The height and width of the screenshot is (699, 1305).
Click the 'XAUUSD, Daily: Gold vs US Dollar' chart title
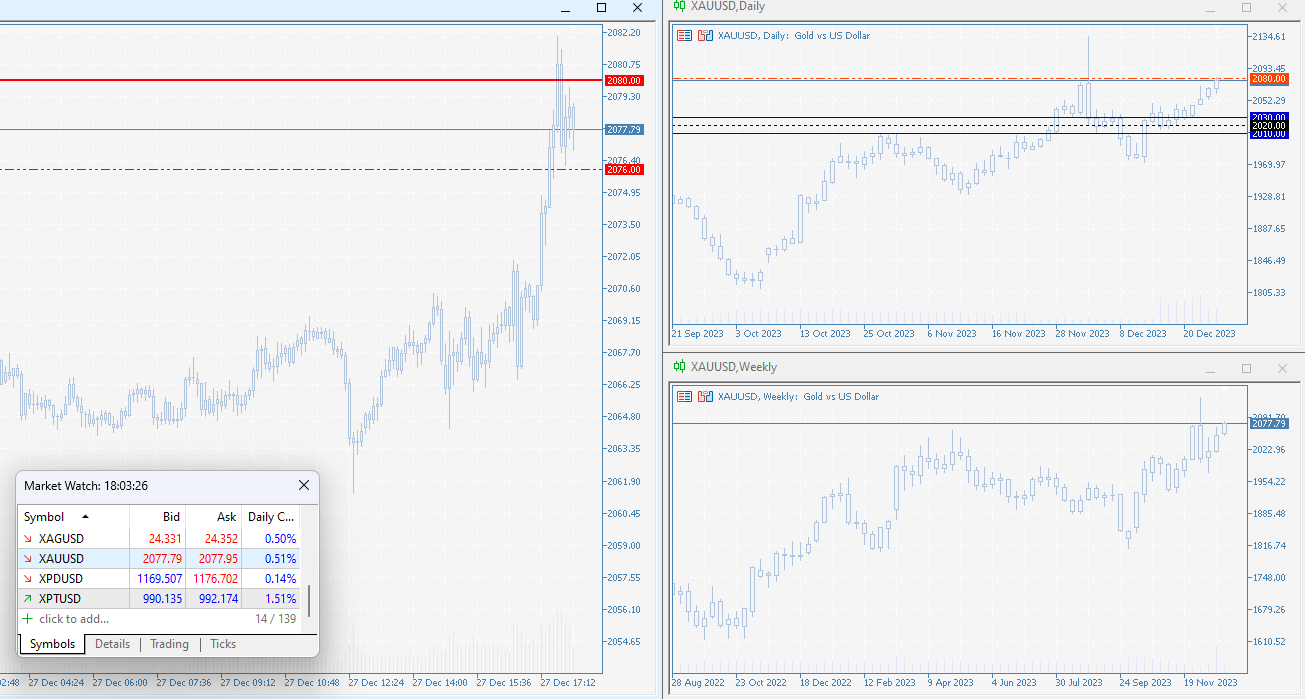click(x=794, y=36)
